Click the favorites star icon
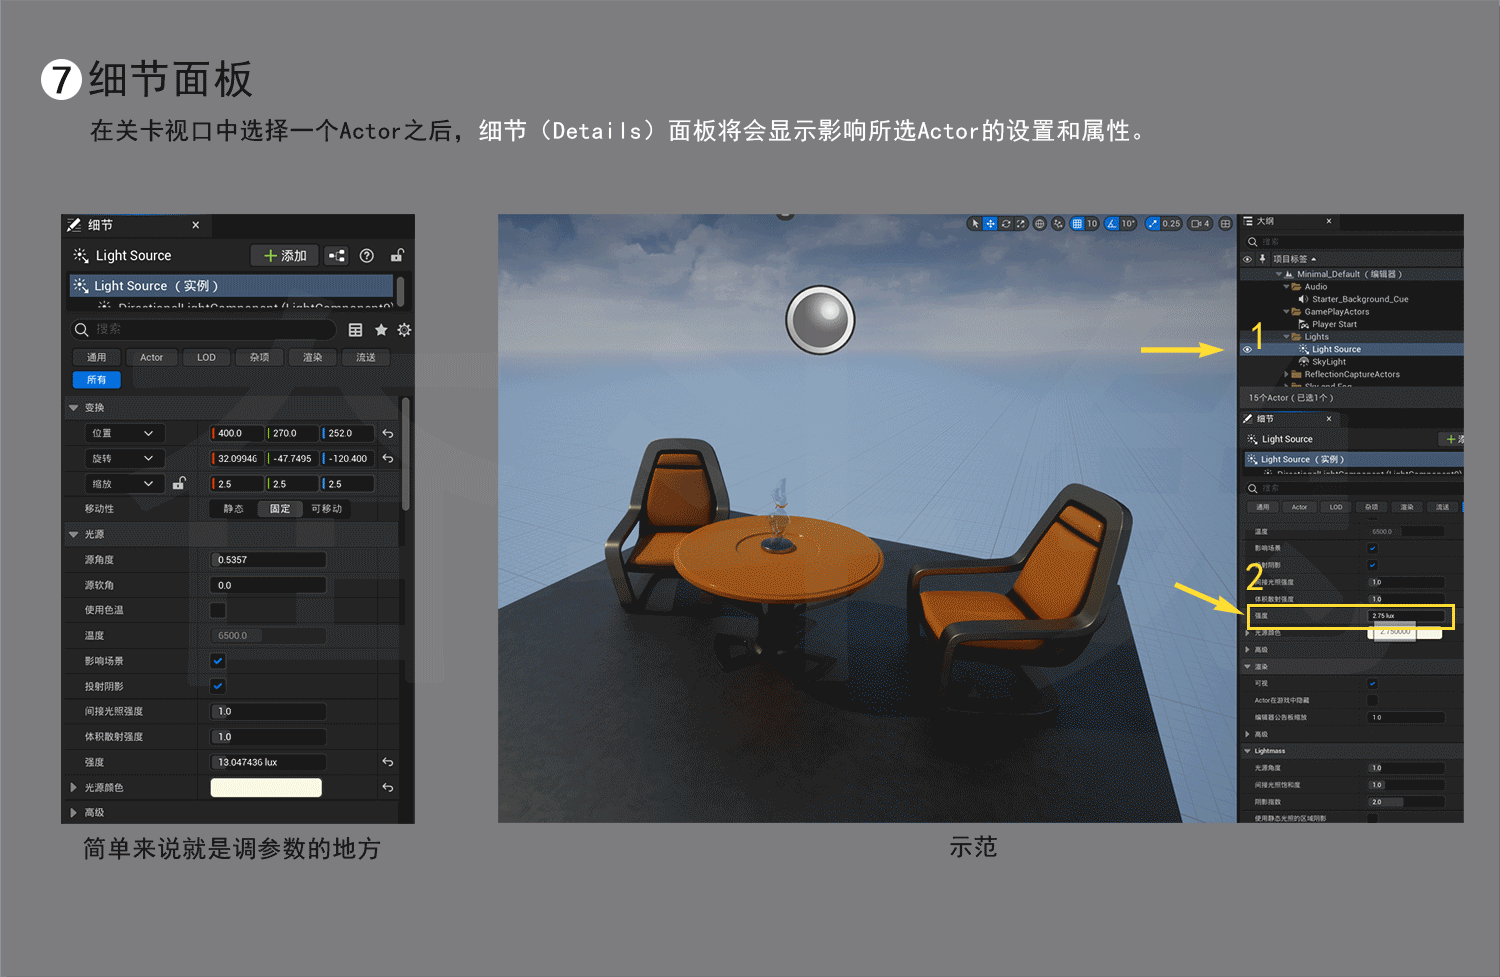 point(381,330)
